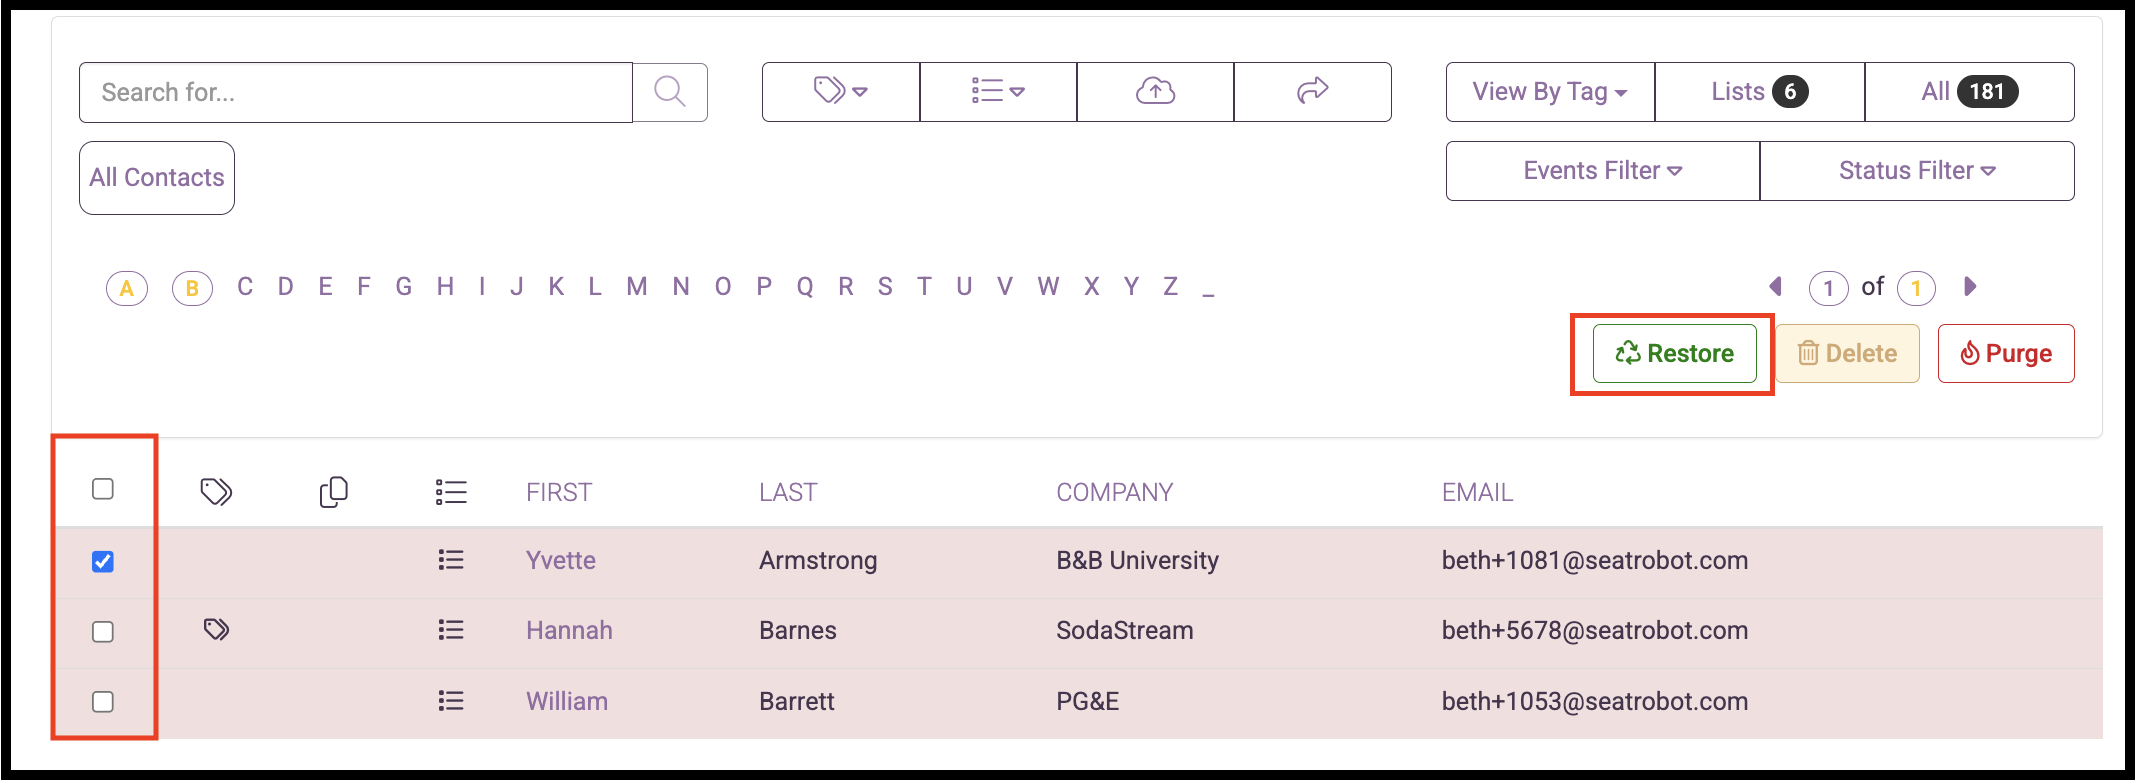The width and height of the screenshot is (2136, 780).
Task: Click the cloud upload icon
Action: pos(1155,92)
